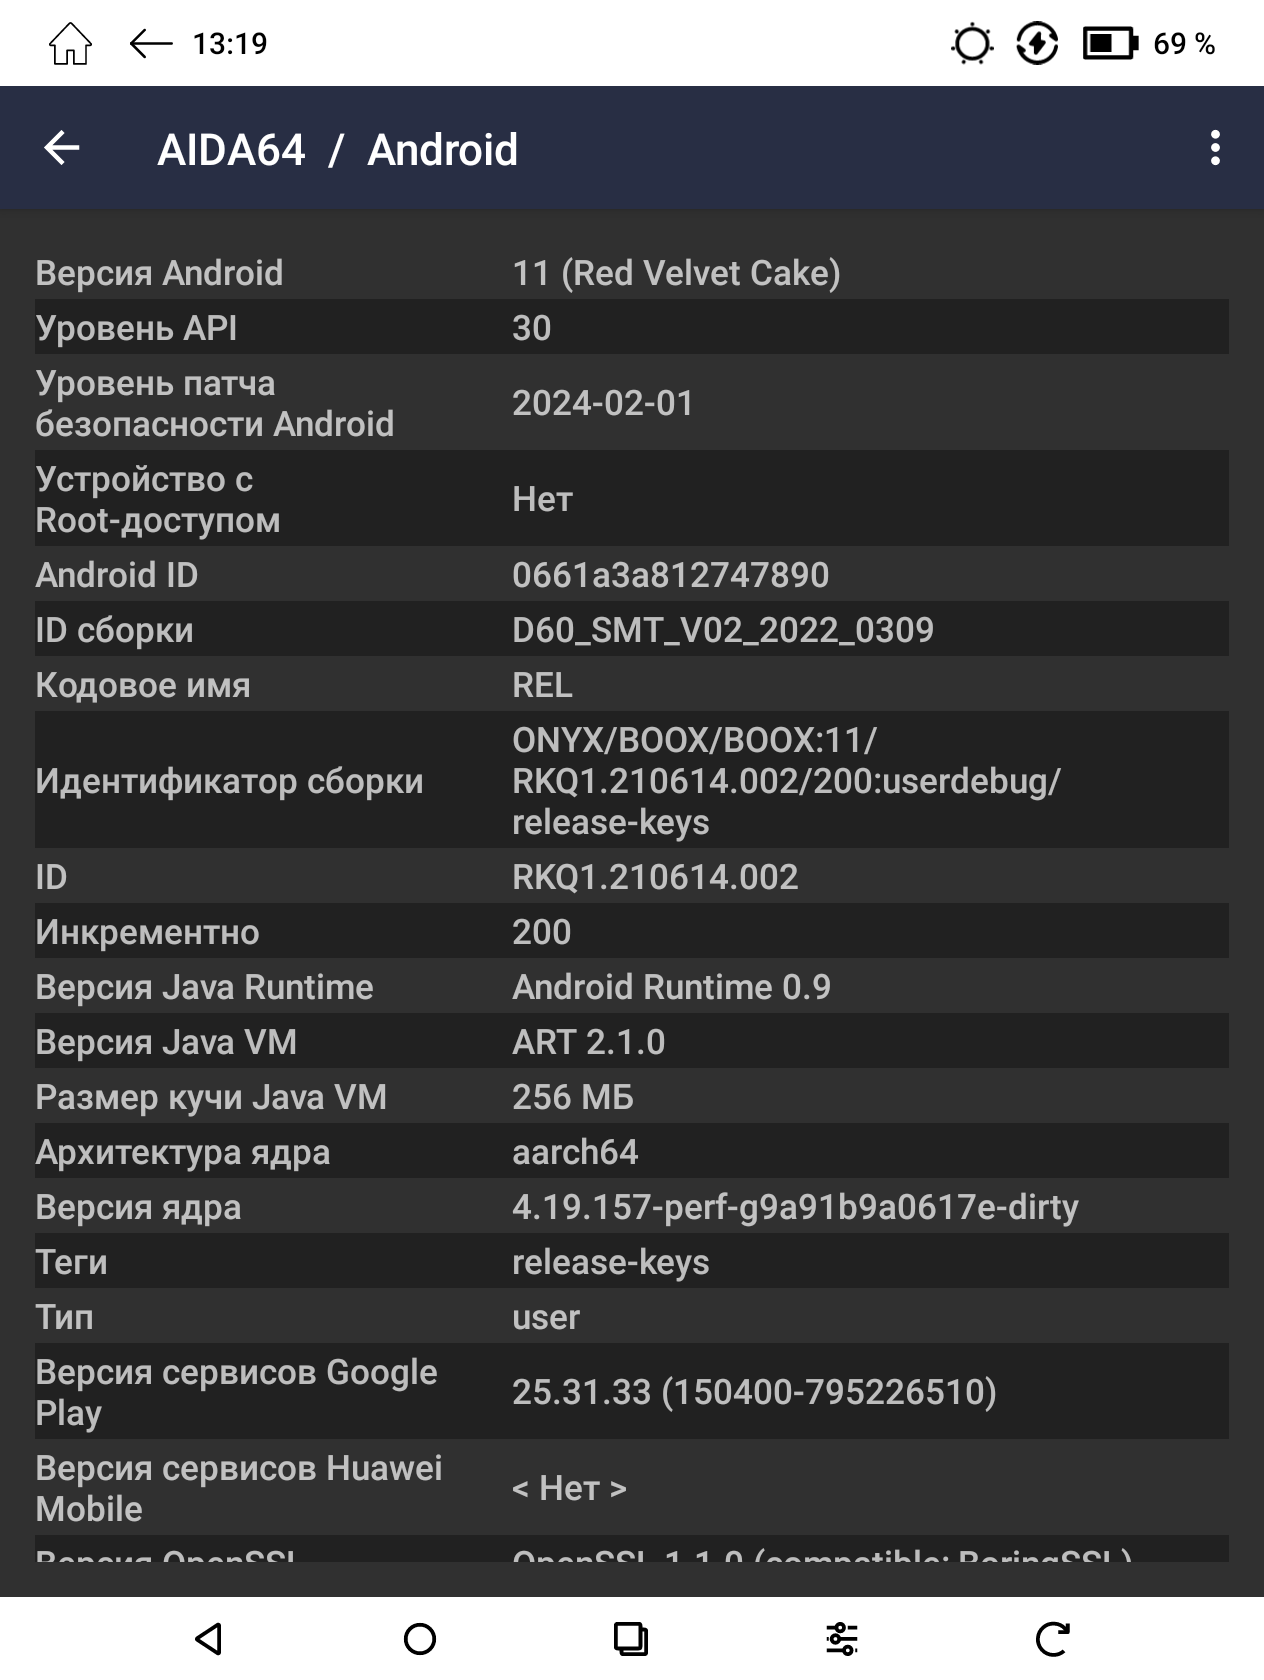Viewport: 1264px width, 1680px height.
Task: Tap the battery indicator icon
Action: 1110,44
